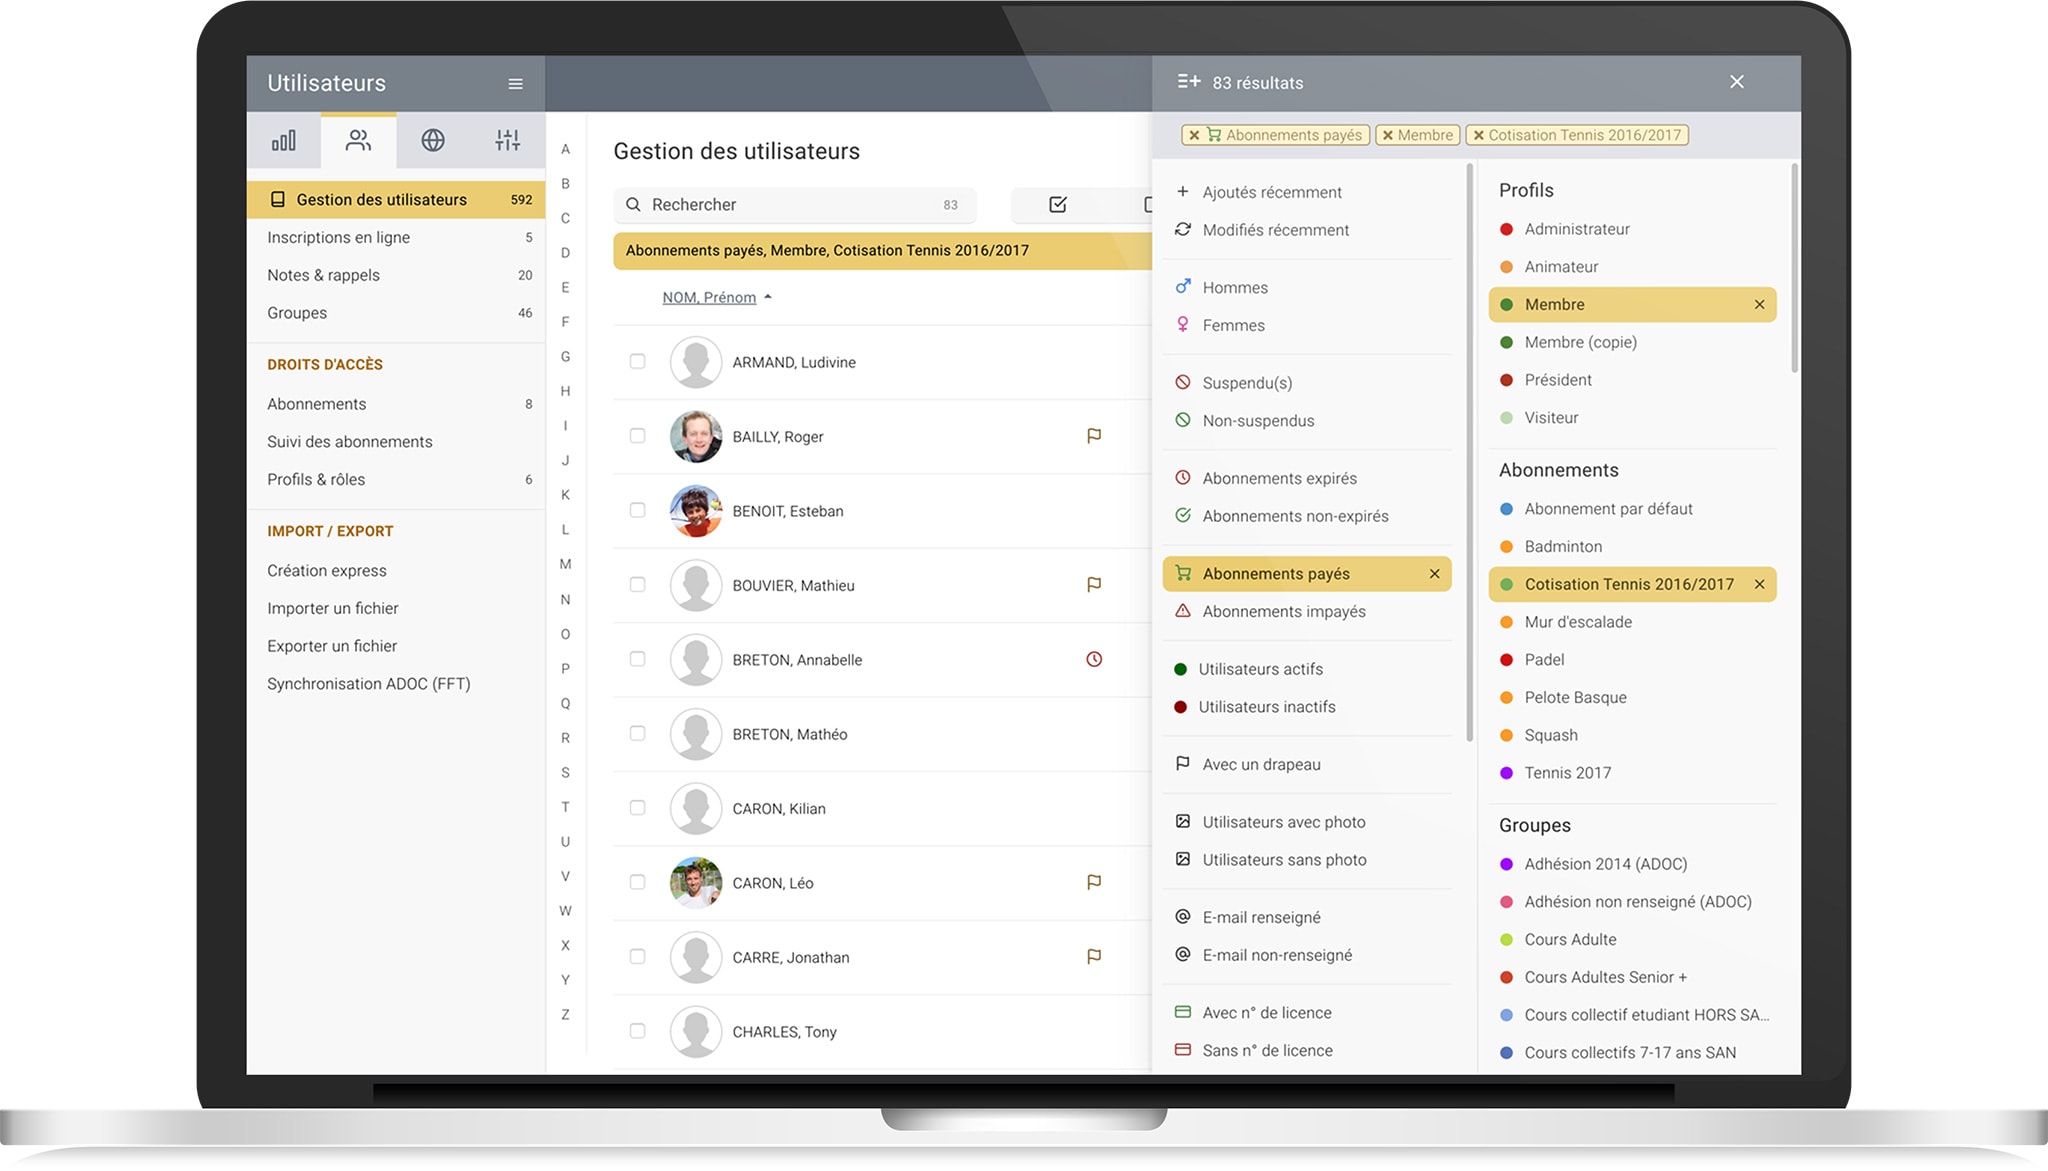Screen dimensions: 2048x1171
Task: Select the red Administrateur profile dot
Action: [x=1507, y=230]
